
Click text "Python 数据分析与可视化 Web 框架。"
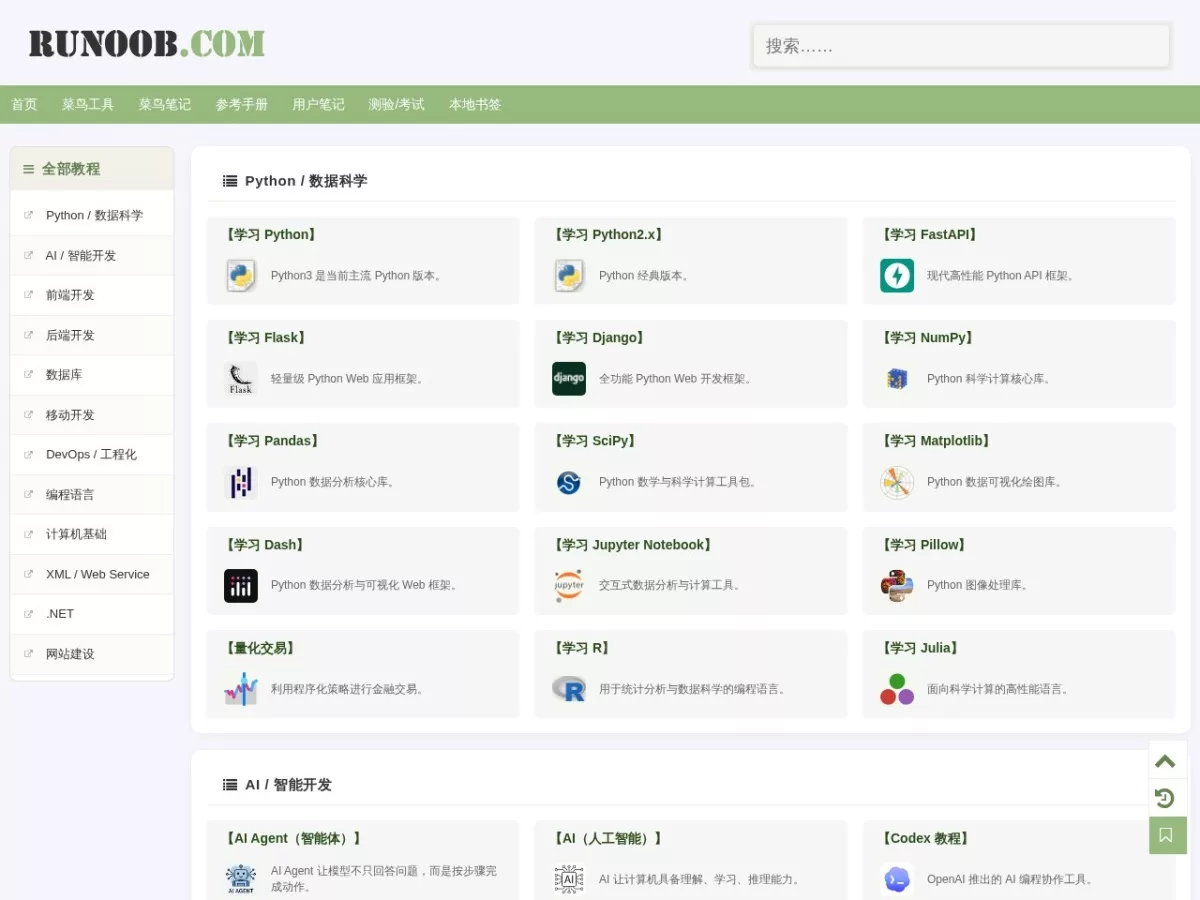coord(367,585)
